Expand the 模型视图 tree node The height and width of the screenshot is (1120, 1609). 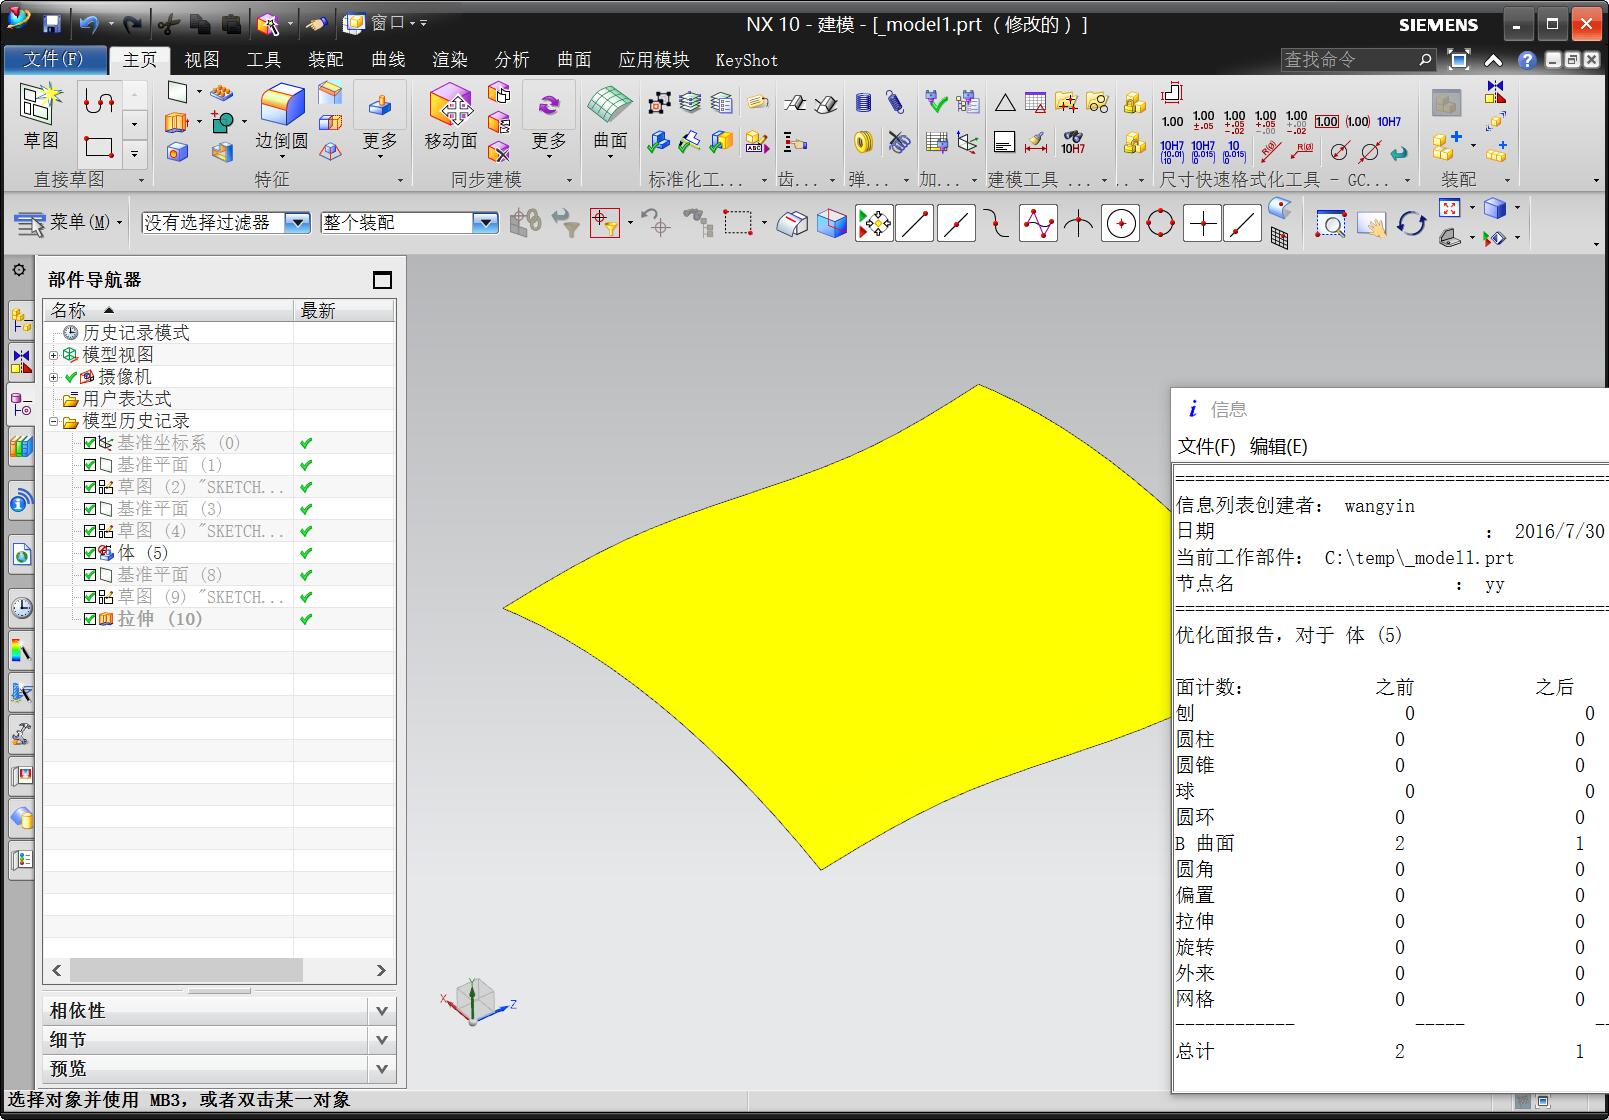[53, 354]
